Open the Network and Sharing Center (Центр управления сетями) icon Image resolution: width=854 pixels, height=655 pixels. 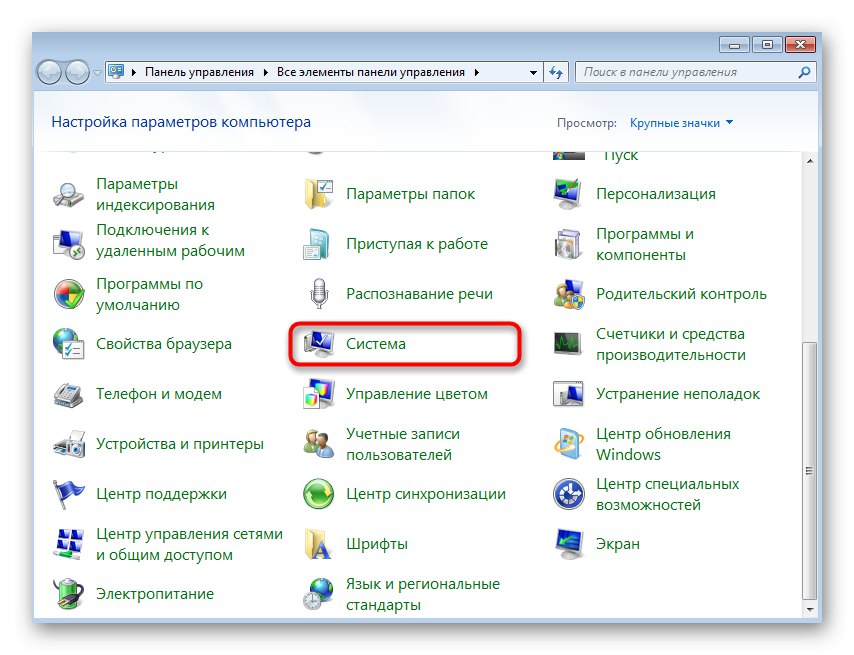click(x=69, y=544)
